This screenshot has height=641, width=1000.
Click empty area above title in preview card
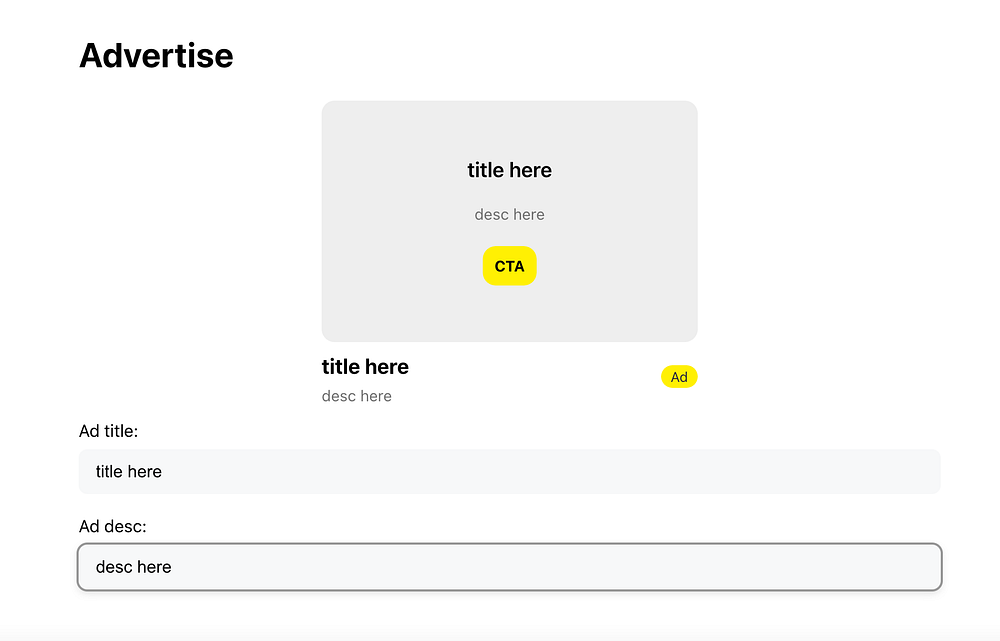[510, 129]
